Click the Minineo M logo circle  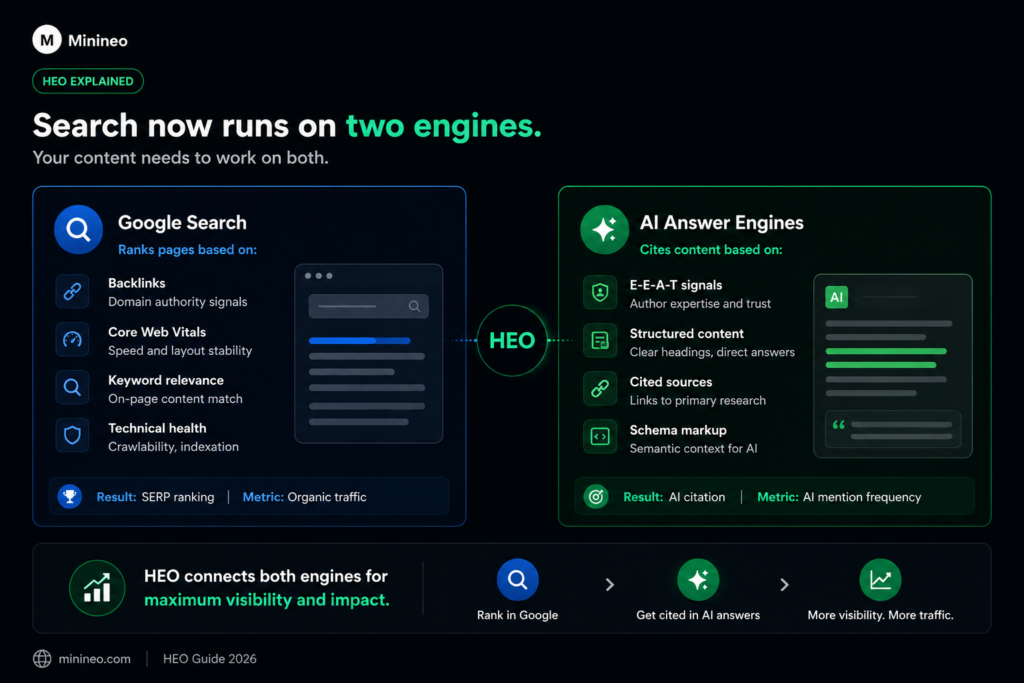pos(47,40)
